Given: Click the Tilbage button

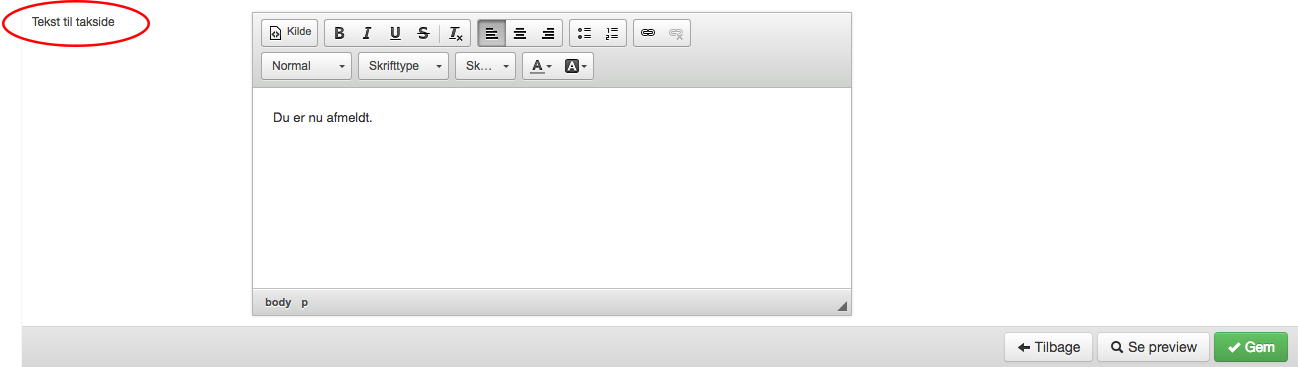Looking at the screenshot, I should pos(1049,347).
